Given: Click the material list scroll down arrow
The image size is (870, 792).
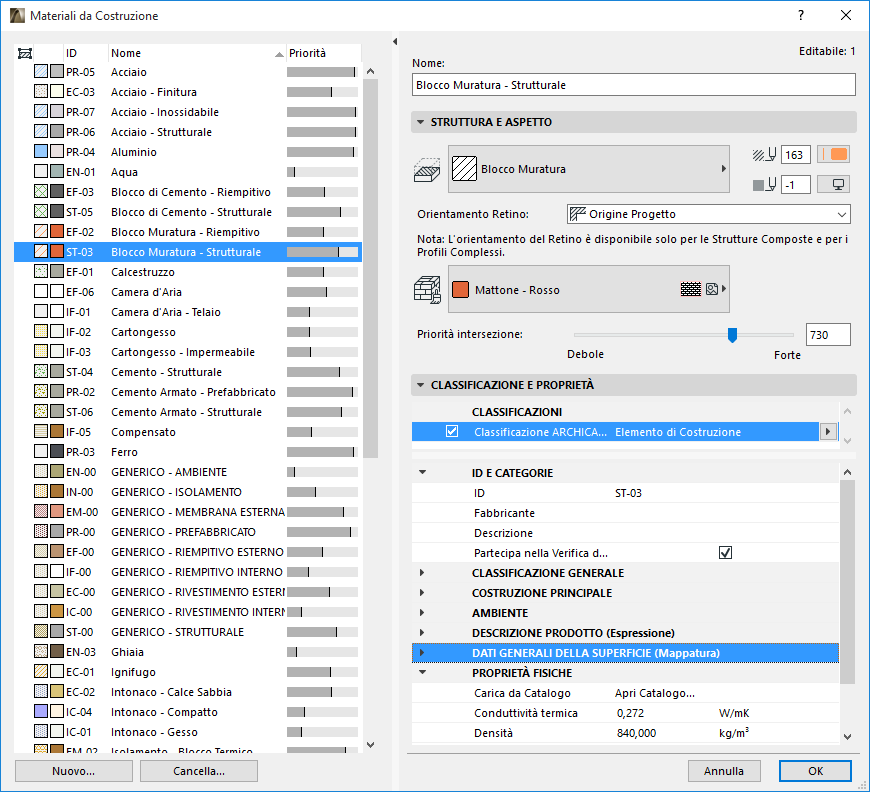Looking at the screenshot, I should pos(371,744).
